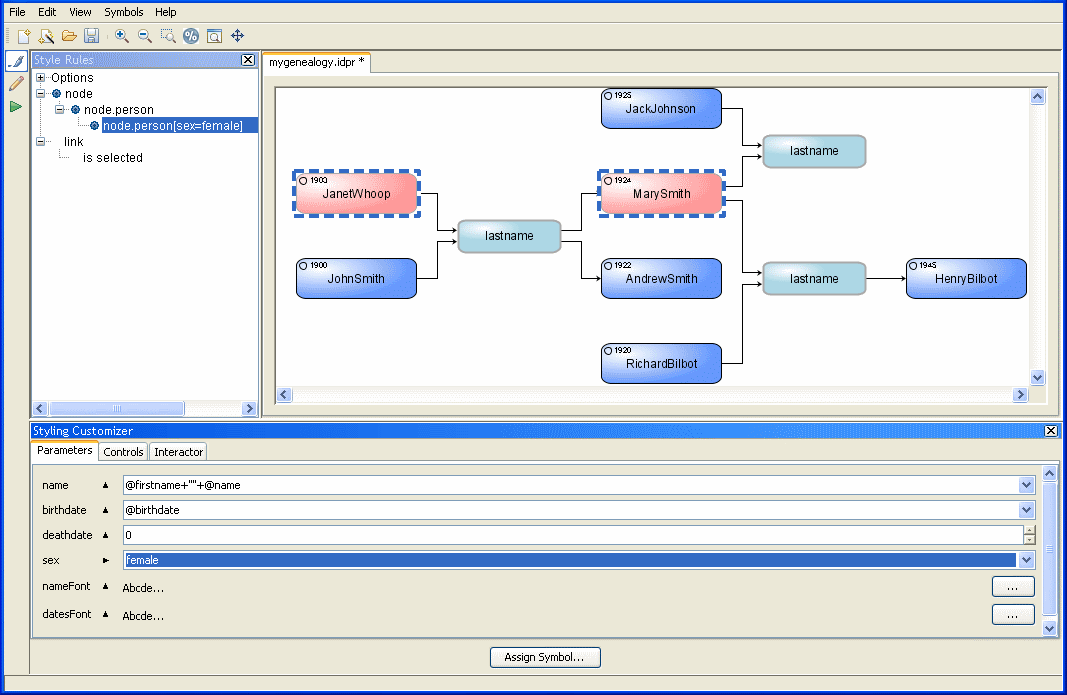Image resolution: width=1067 pixels, height=695 pixels.
Task: Click the nameFont ellipsis button
Action: point(1012,587)
